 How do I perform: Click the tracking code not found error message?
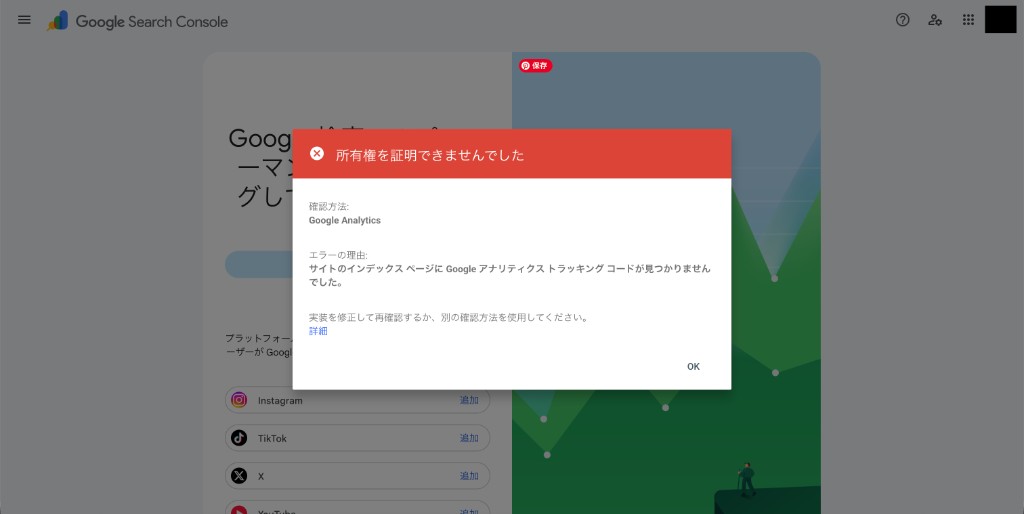[509, 276]
